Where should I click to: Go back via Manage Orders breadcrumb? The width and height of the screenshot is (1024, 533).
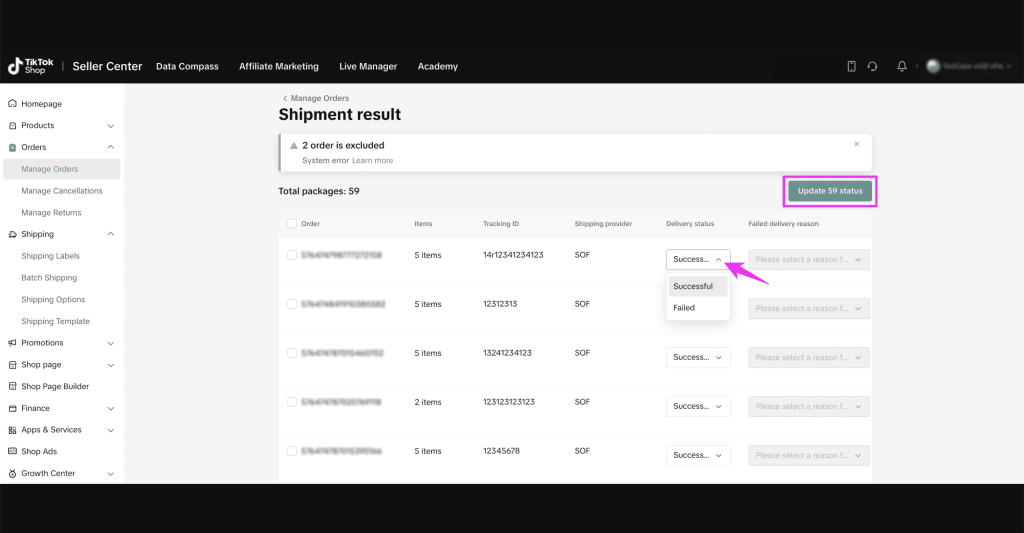point(318,98)
